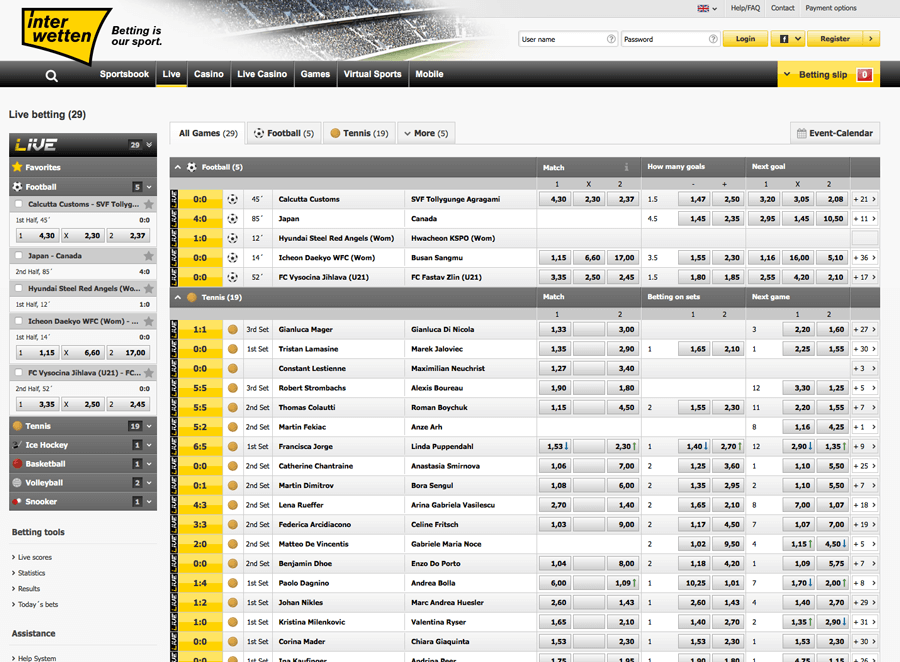Image resolution: width=900 pixels, height=662 pixels.
Task: Open the Help/FAQ link
Action: coord(745,8)
